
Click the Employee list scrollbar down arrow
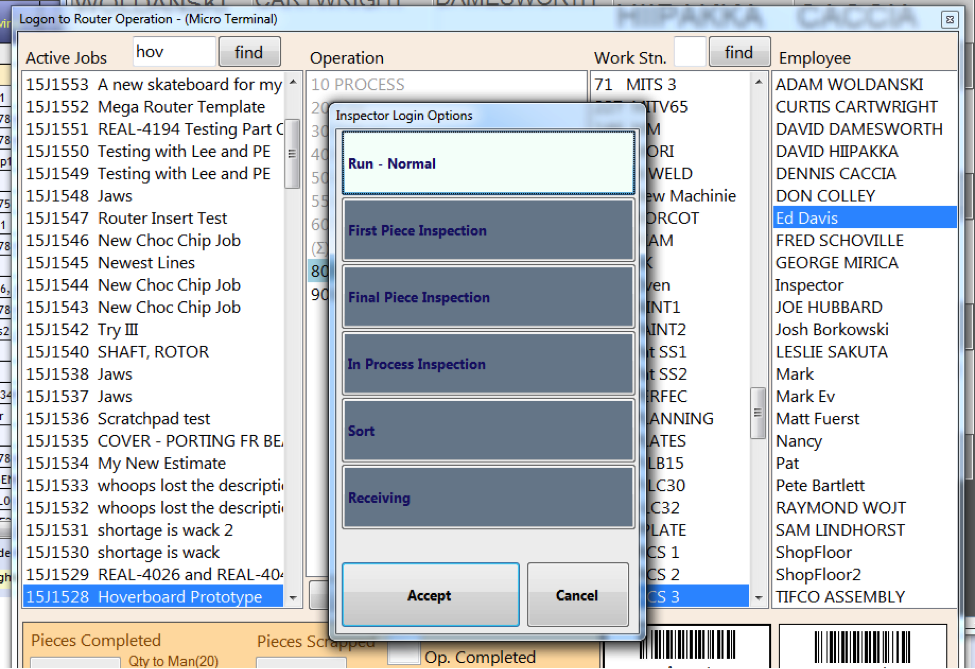tap(757, 597)
